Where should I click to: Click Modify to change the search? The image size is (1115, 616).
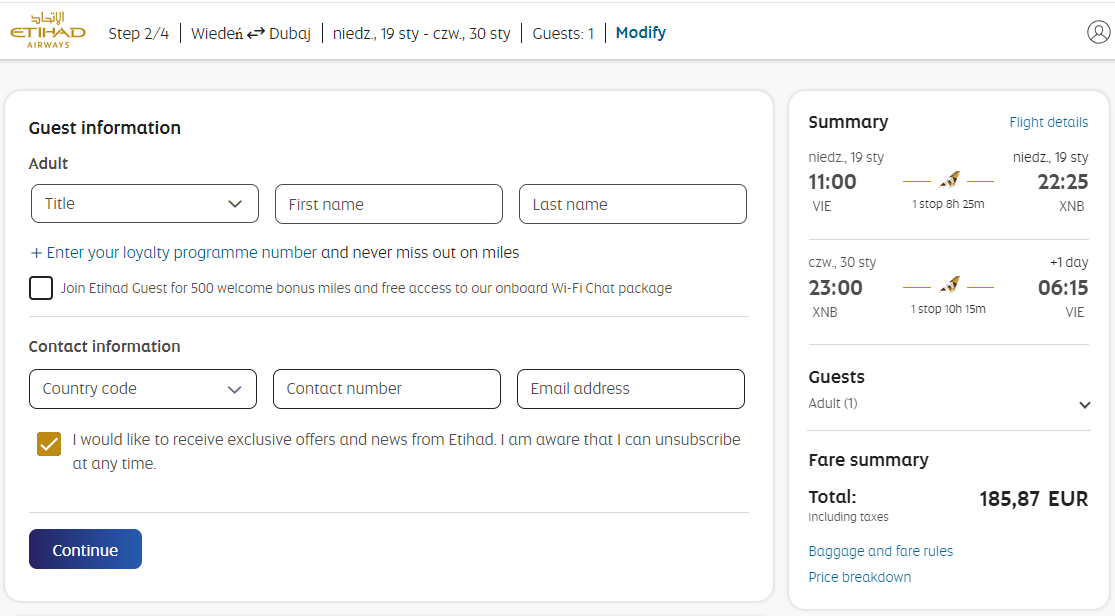(641, 33)
